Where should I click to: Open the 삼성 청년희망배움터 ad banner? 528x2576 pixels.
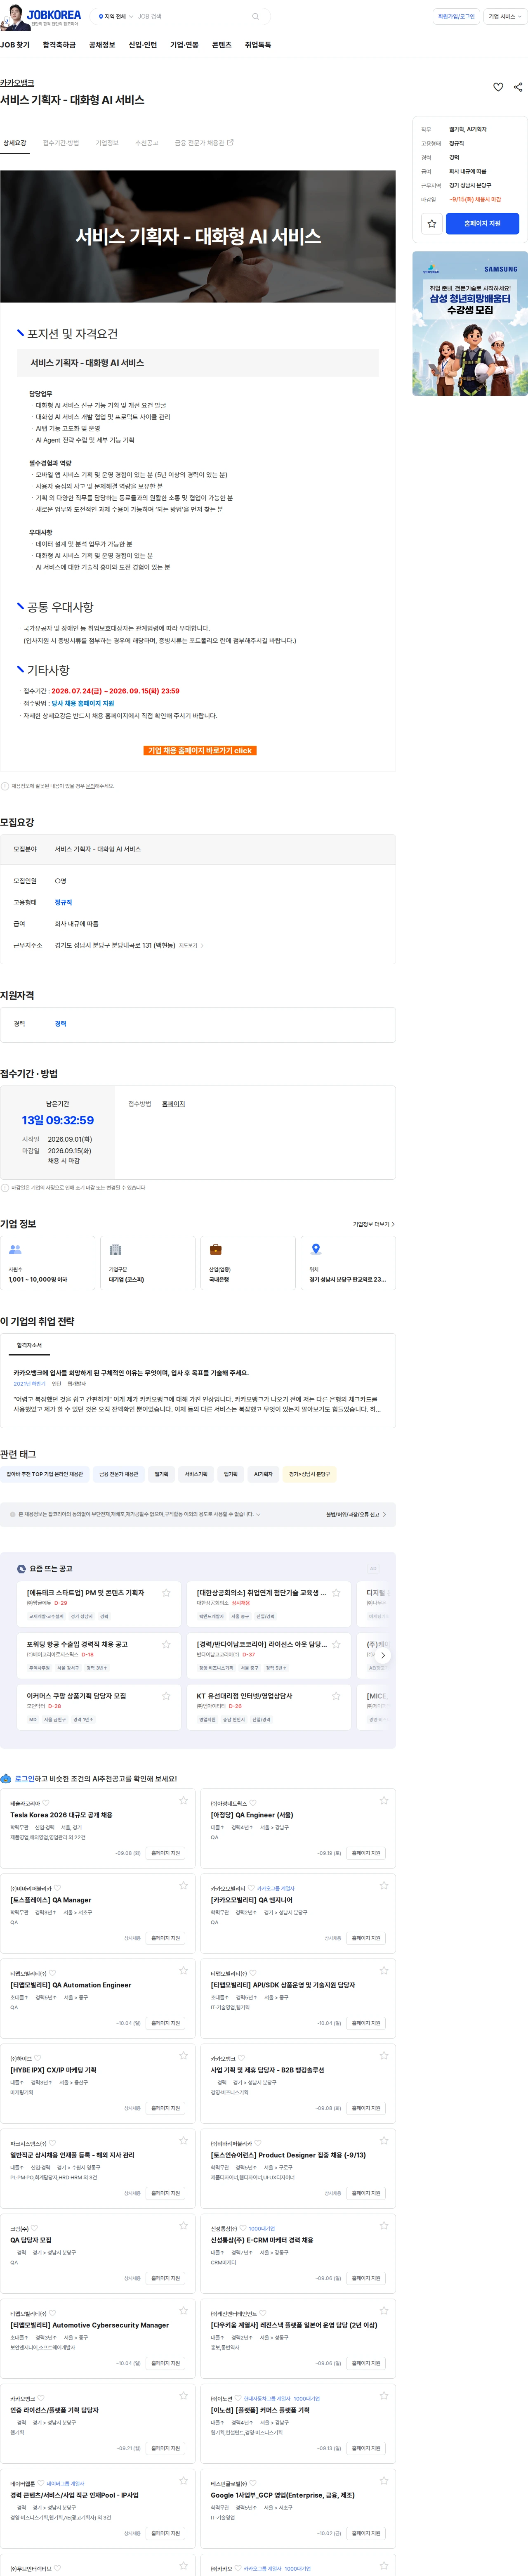coord(470,323)
